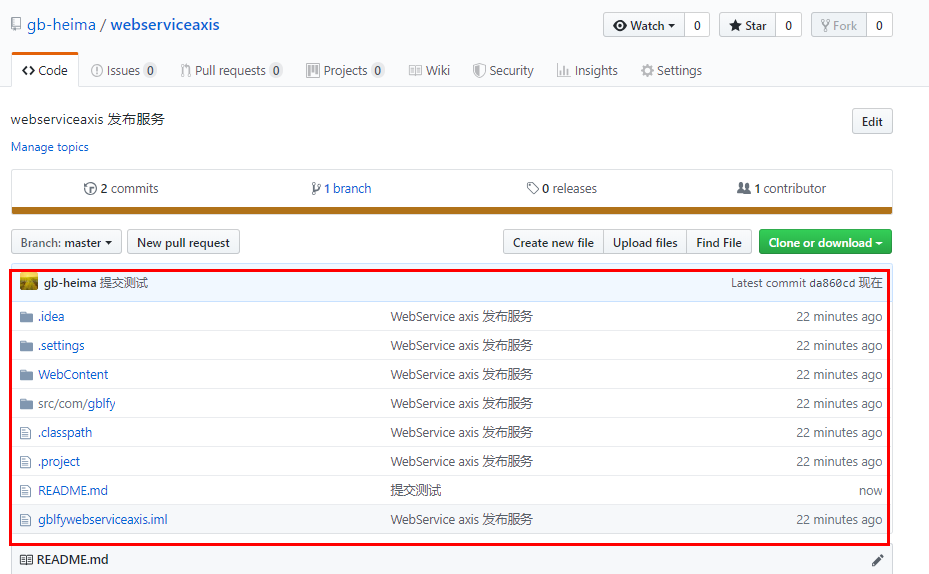This screenshot has height=574, width=929.
Task: Click the watchers count next to Watch
Action: 697,25
